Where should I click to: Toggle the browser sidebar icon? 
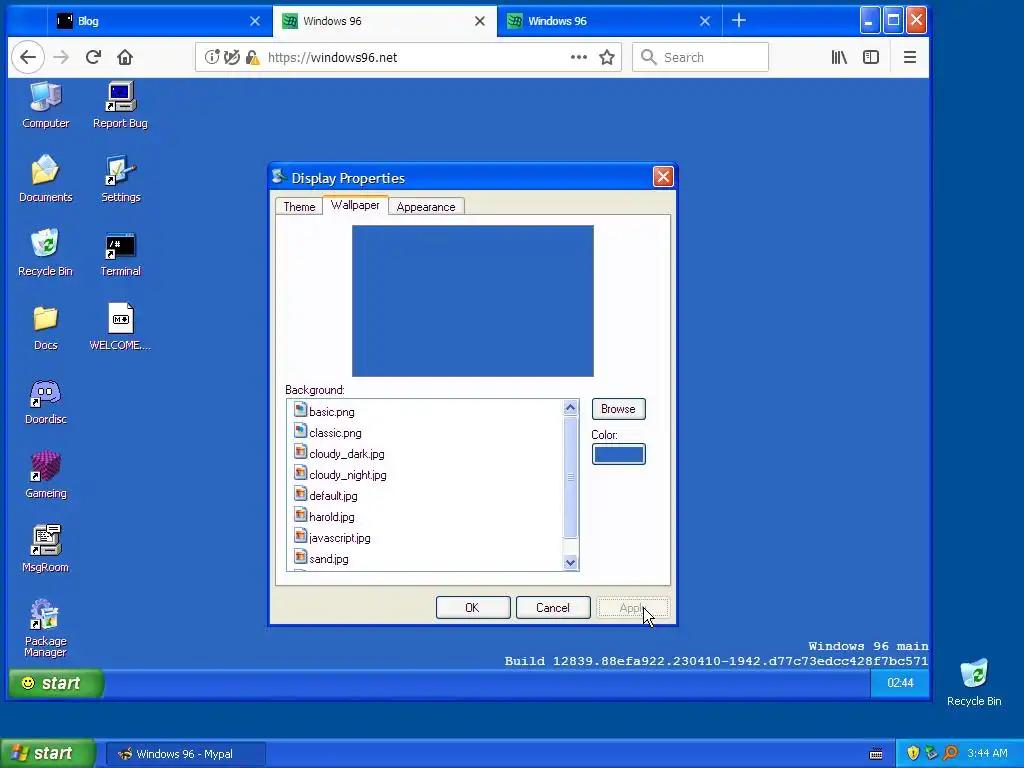(x=871, y=57)
